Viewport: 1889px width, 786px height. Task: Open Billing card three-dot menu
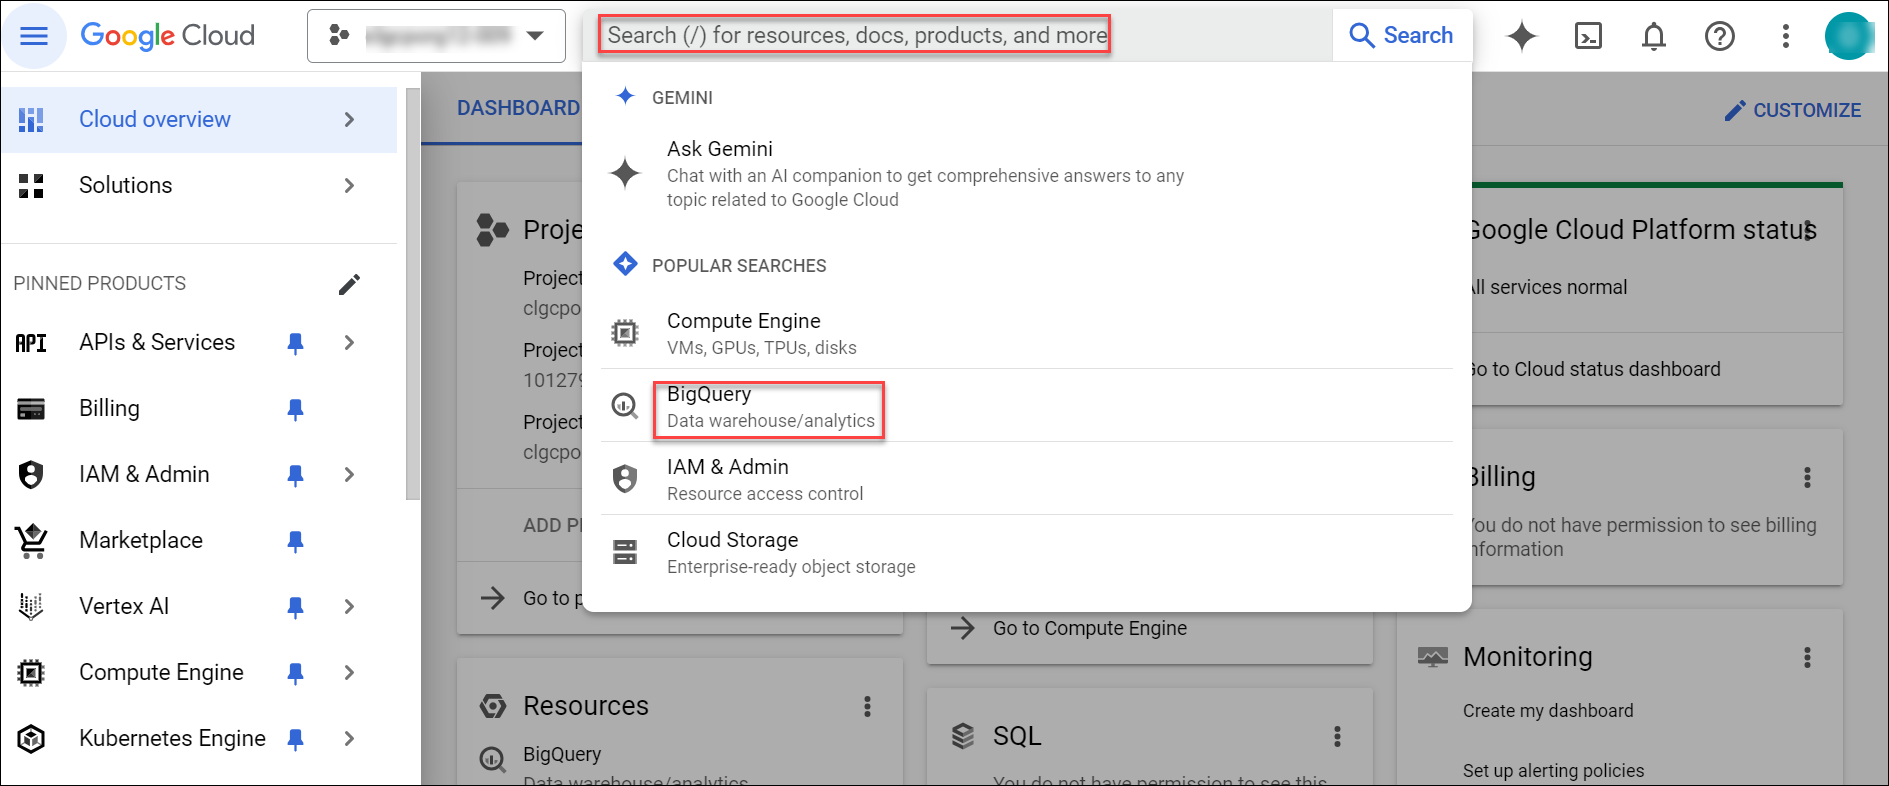[x=1807, y=477]
